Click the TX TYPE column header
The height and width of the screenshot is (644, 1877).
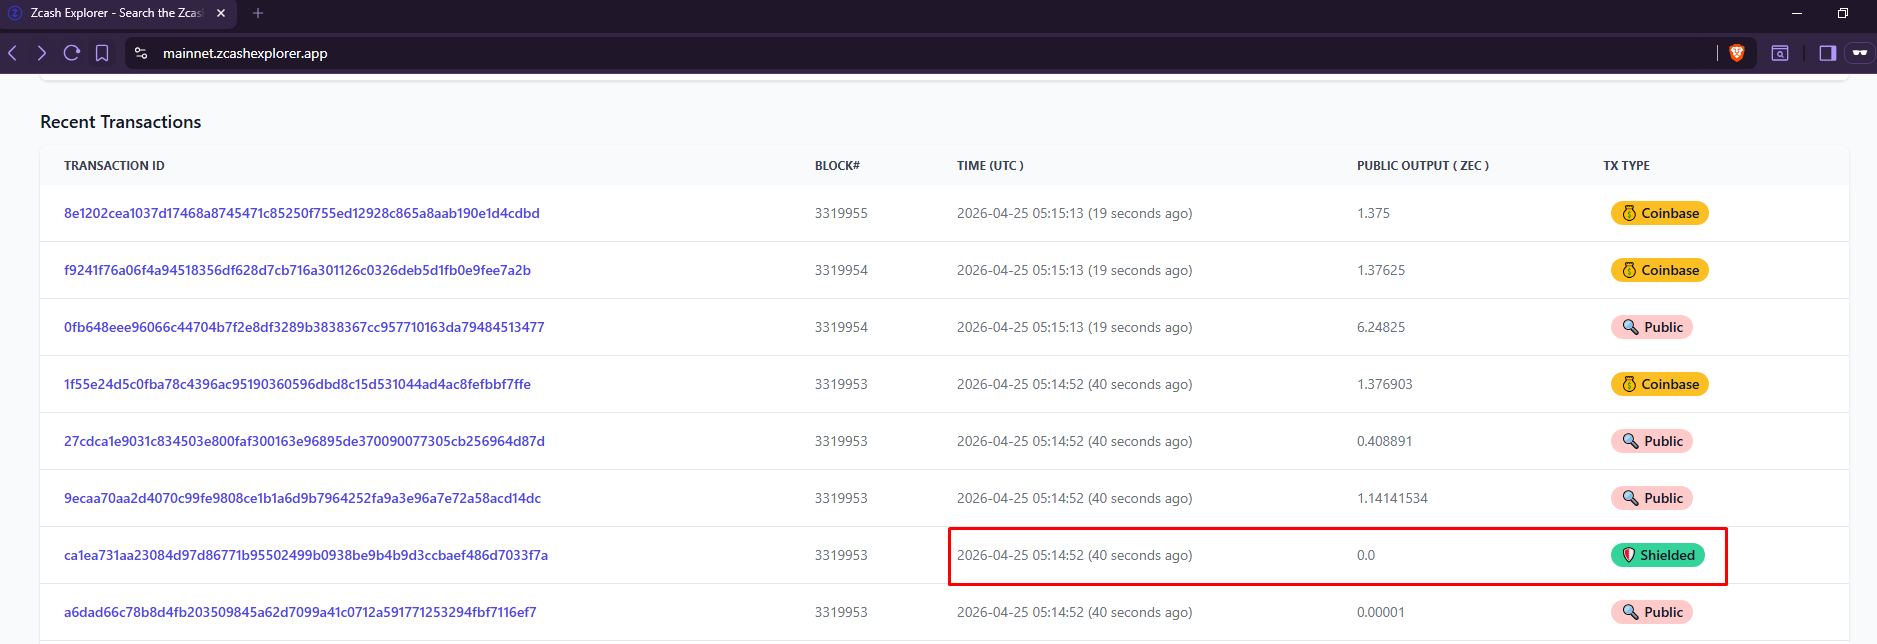[1626, 166]
